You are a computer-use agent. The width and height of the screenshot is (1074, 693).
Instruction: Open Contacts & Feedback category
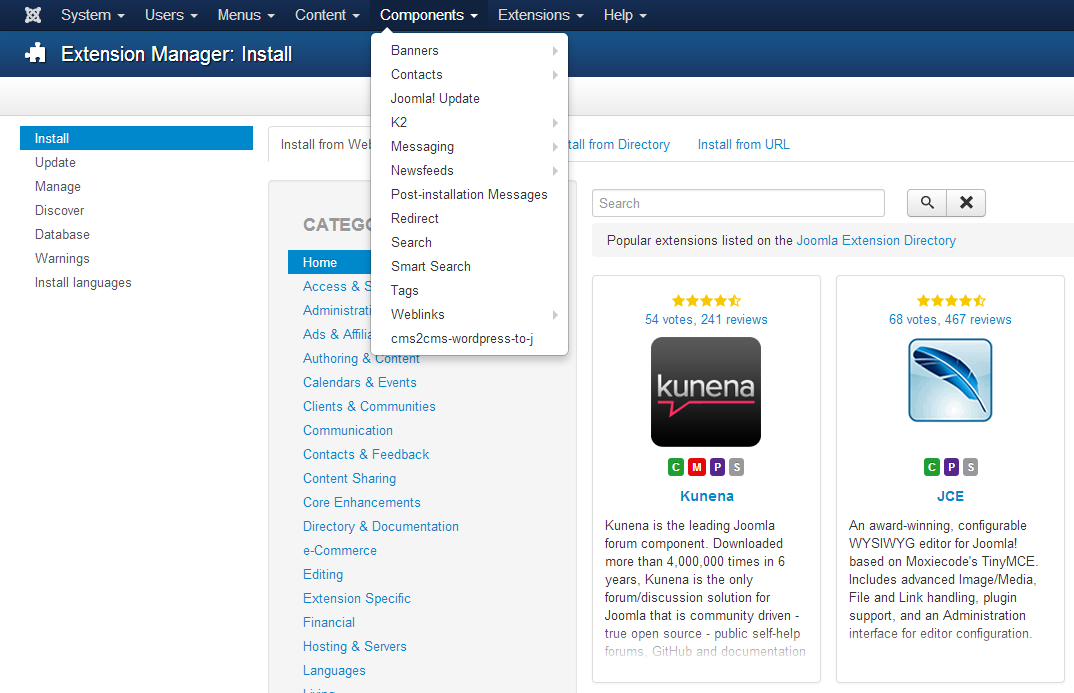coord(366,454)
